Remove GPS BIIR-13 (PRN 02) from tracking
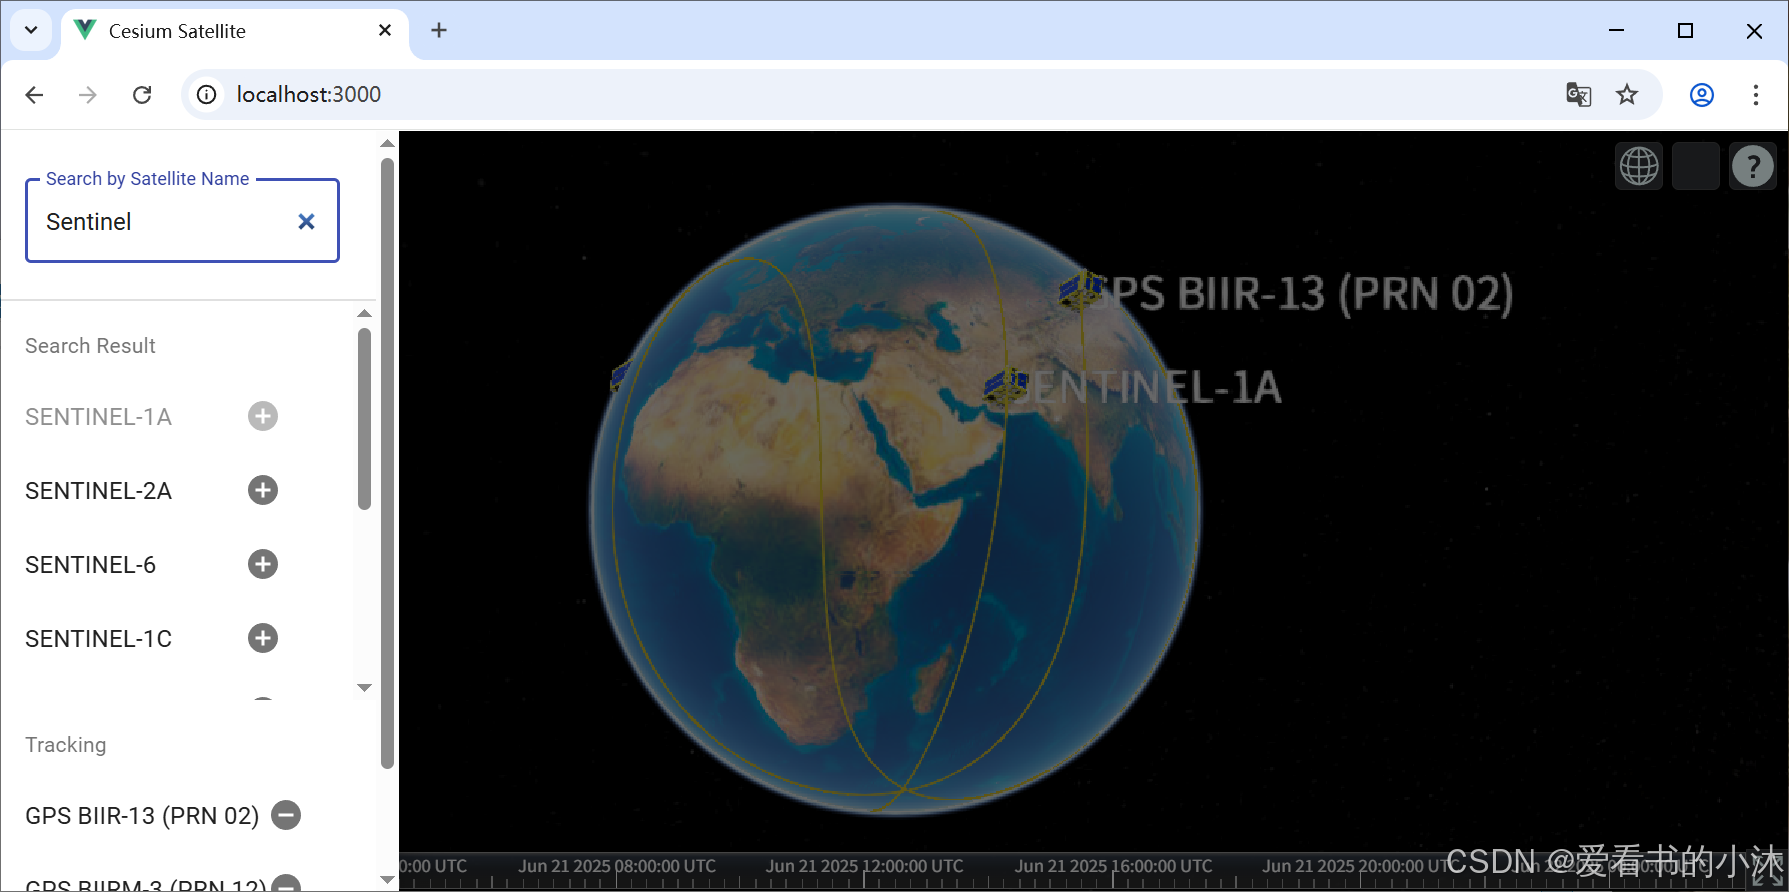 tap(286, 815)
